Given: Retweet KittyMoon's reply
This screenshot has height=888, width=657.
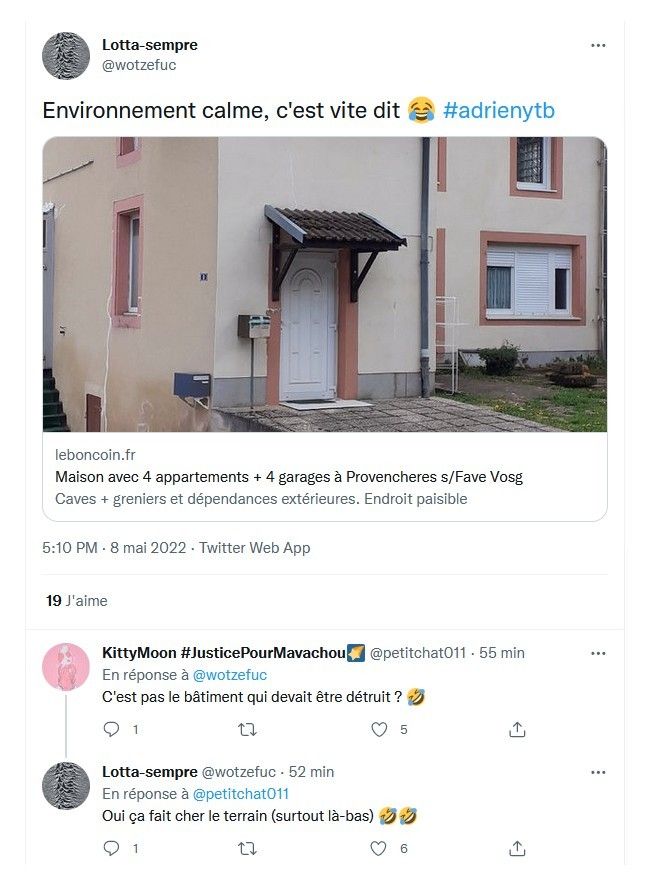Looking at the screenshot, I should [248, 729].
